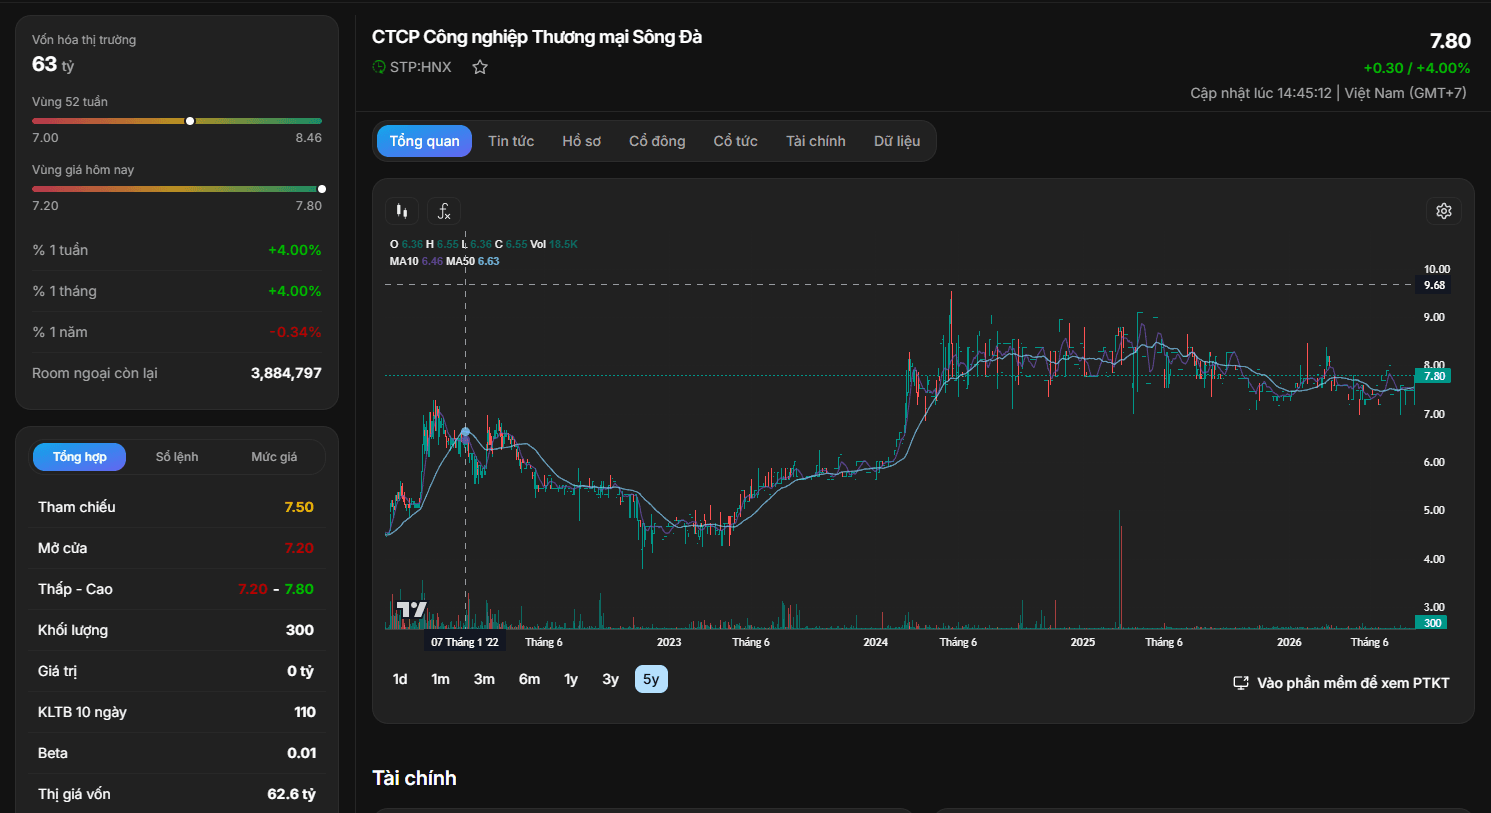Click the Cập nhật lúc 14:45:12 timestamp

(x=1261, y=93)
